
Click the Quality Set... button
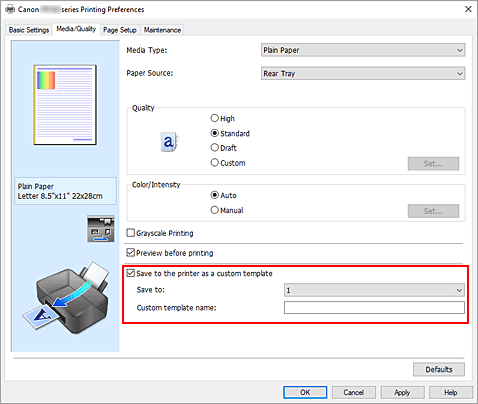pyautogui.click(x=433, y=164)
